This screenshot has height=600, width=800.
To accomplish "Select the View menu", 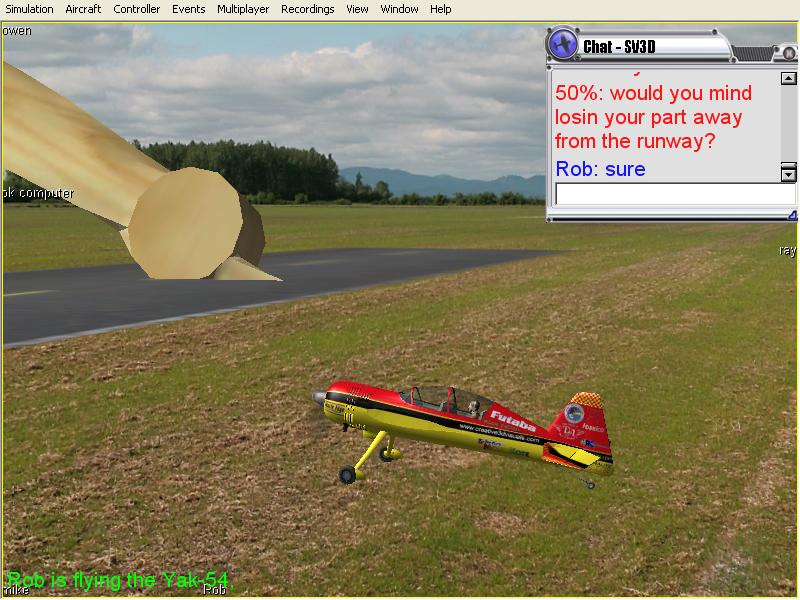I will click(x=357, y=9).
